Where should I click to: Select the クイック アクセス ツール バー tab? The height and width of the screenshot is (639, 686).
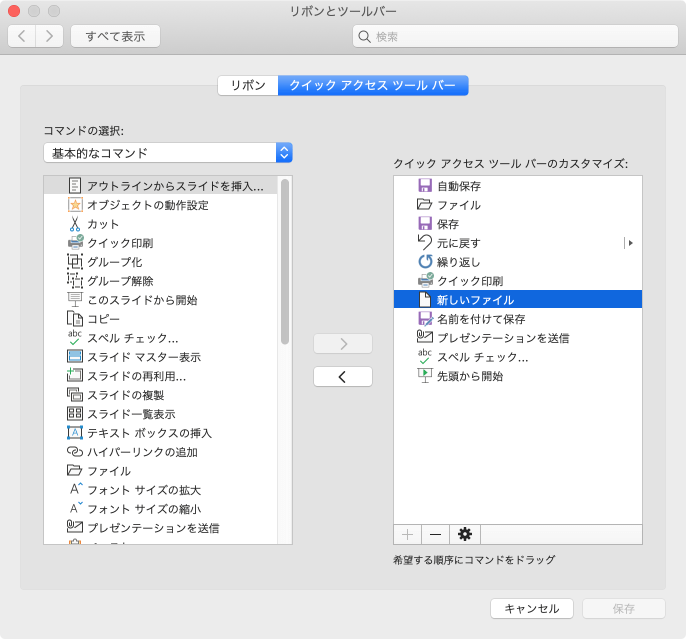(372, 86)
